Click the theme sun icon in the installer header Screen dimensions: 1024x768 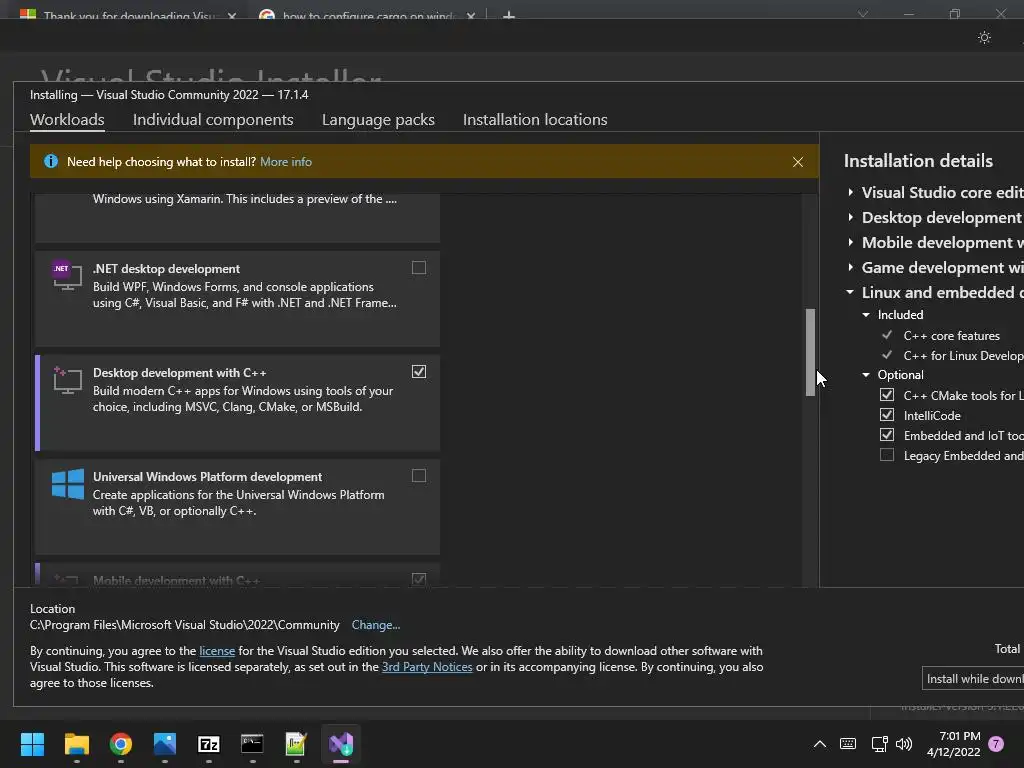pos(984,38)
